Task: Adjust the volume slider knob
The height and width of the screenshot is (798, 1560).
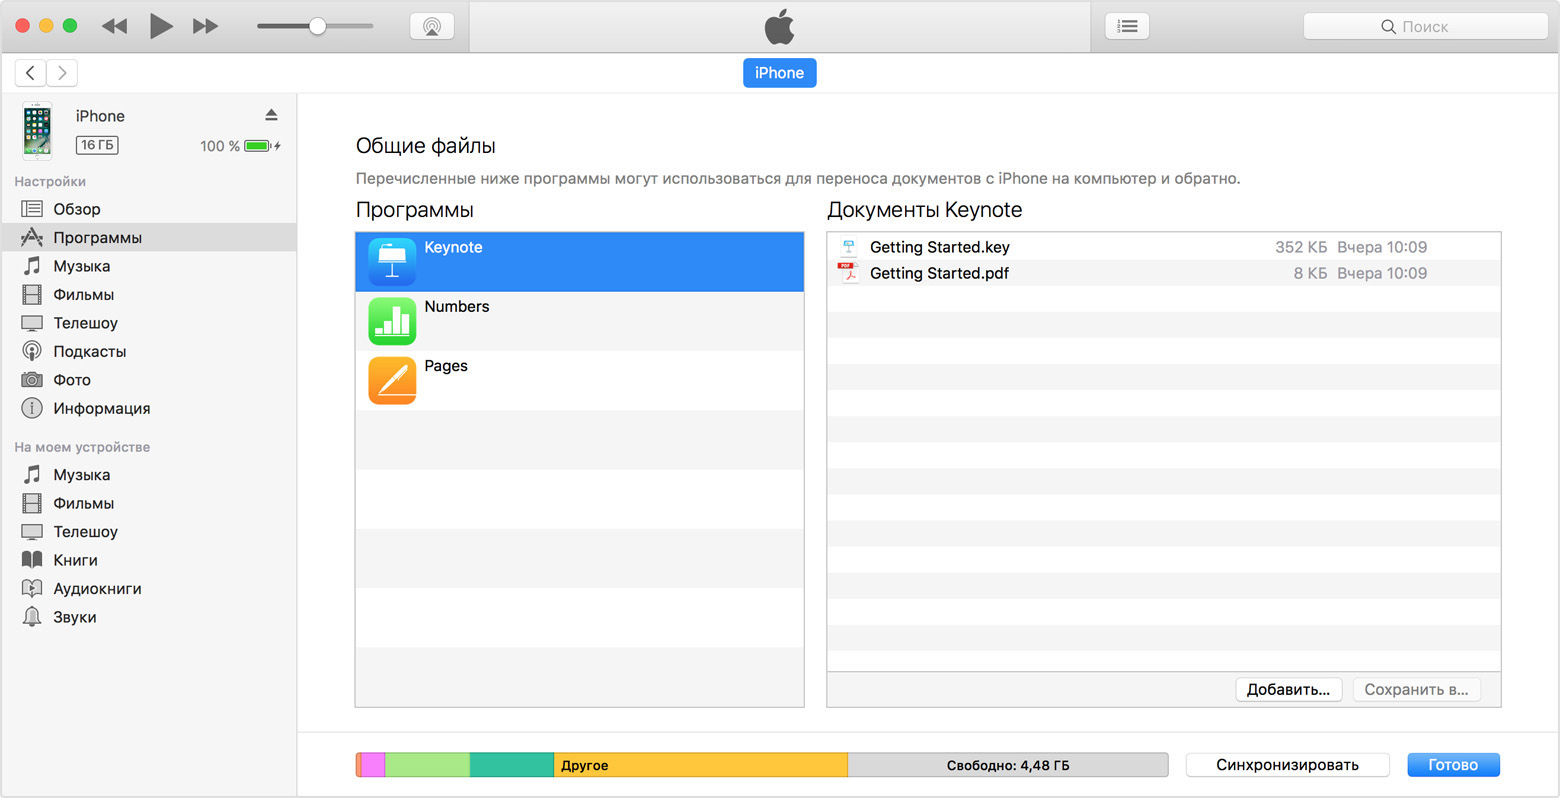Action: [317, 26]
